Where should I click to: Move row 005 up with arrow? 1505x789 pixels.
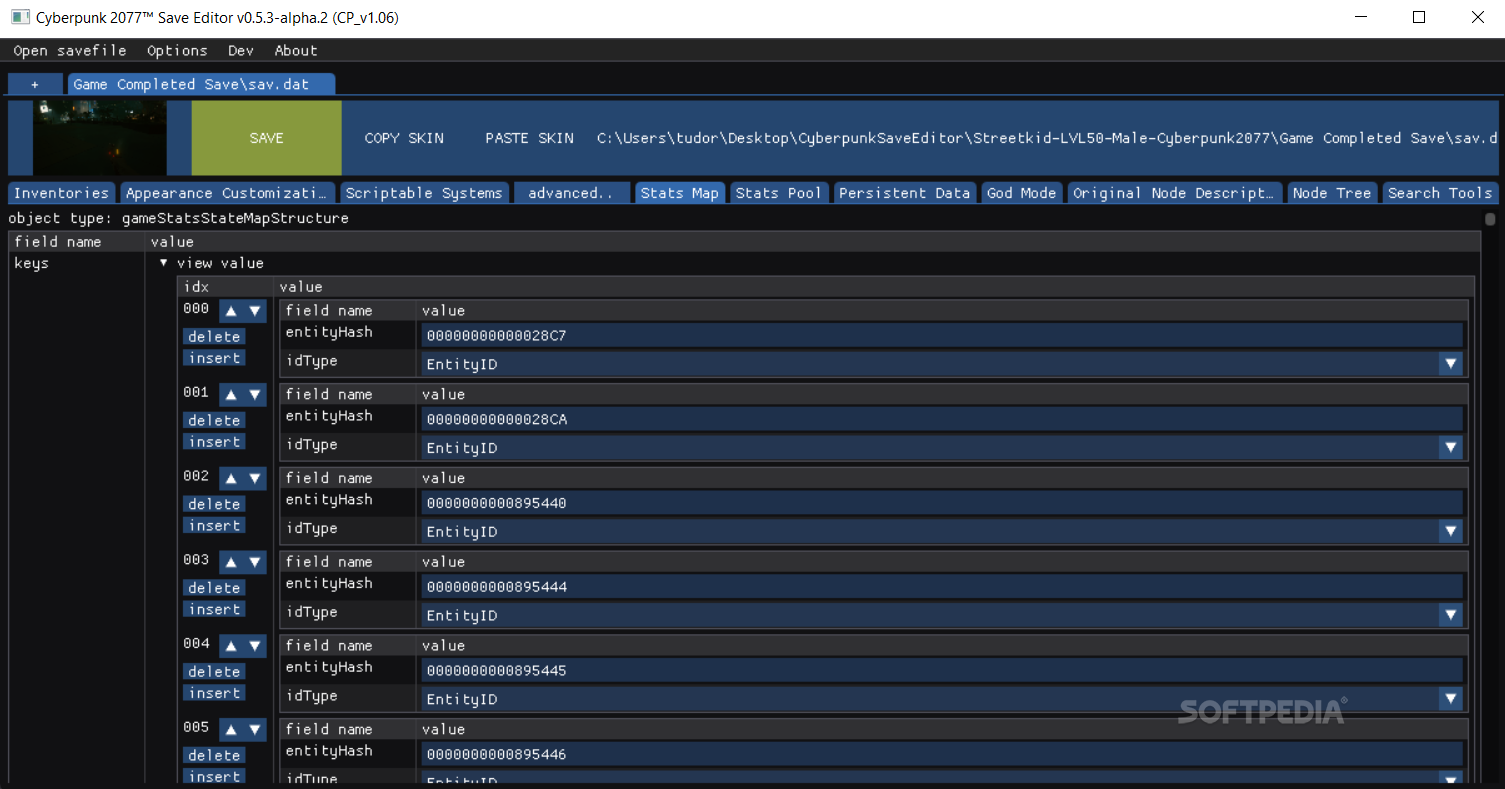pyautogui.click(x=231, y=730)
